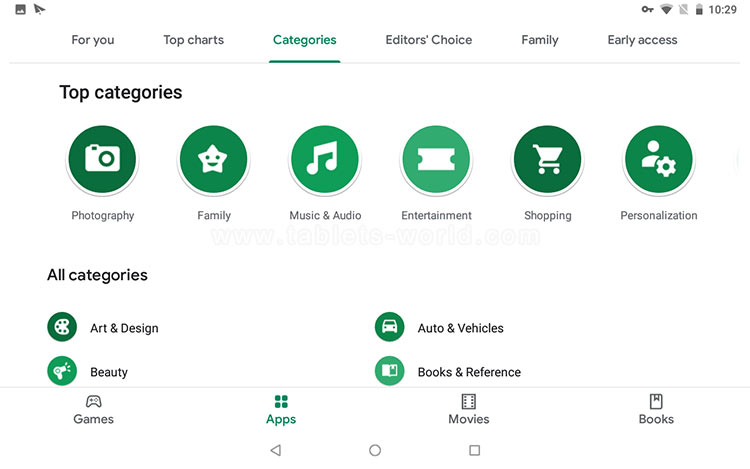Switch to the For you tab
This screenshot has width=750, height=469.
tap(93, 40)
